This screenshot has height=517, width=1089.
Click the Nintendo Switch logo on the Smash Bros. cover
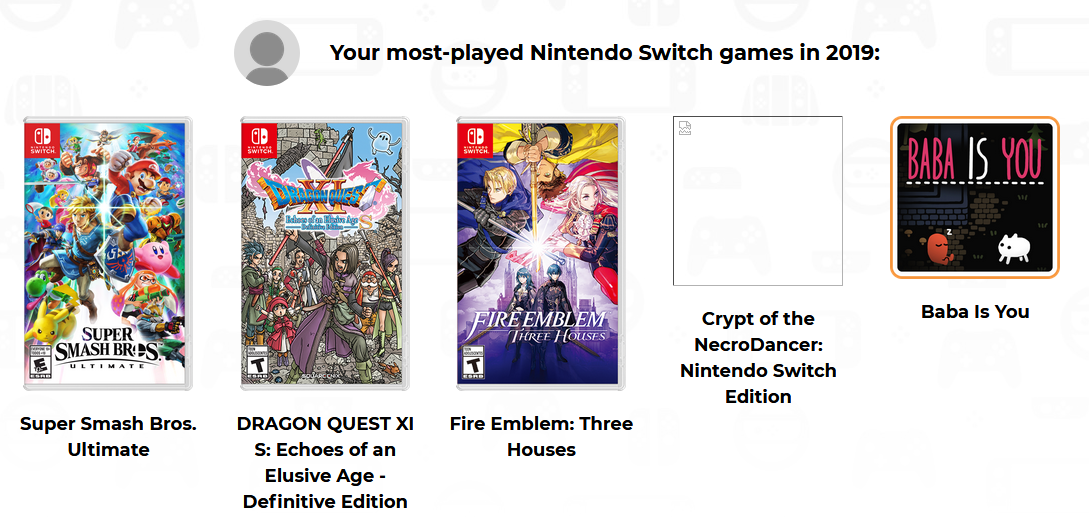[41, 138]
